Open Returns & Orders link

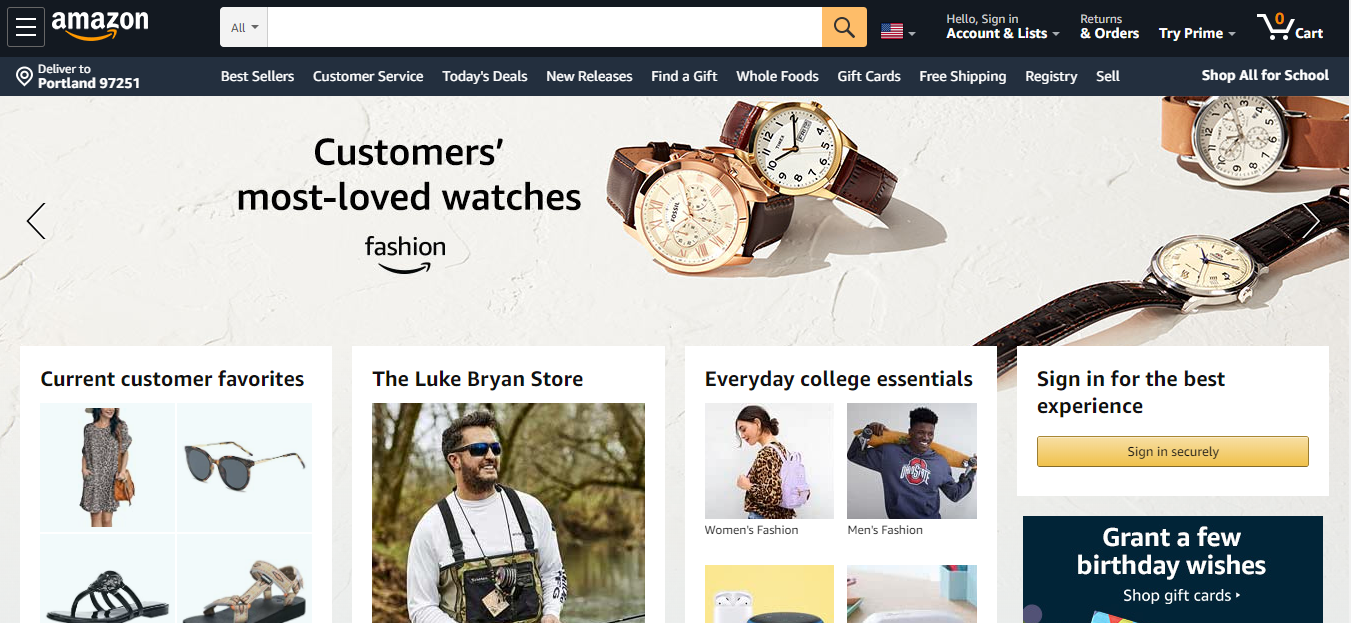pos(1109,27)
